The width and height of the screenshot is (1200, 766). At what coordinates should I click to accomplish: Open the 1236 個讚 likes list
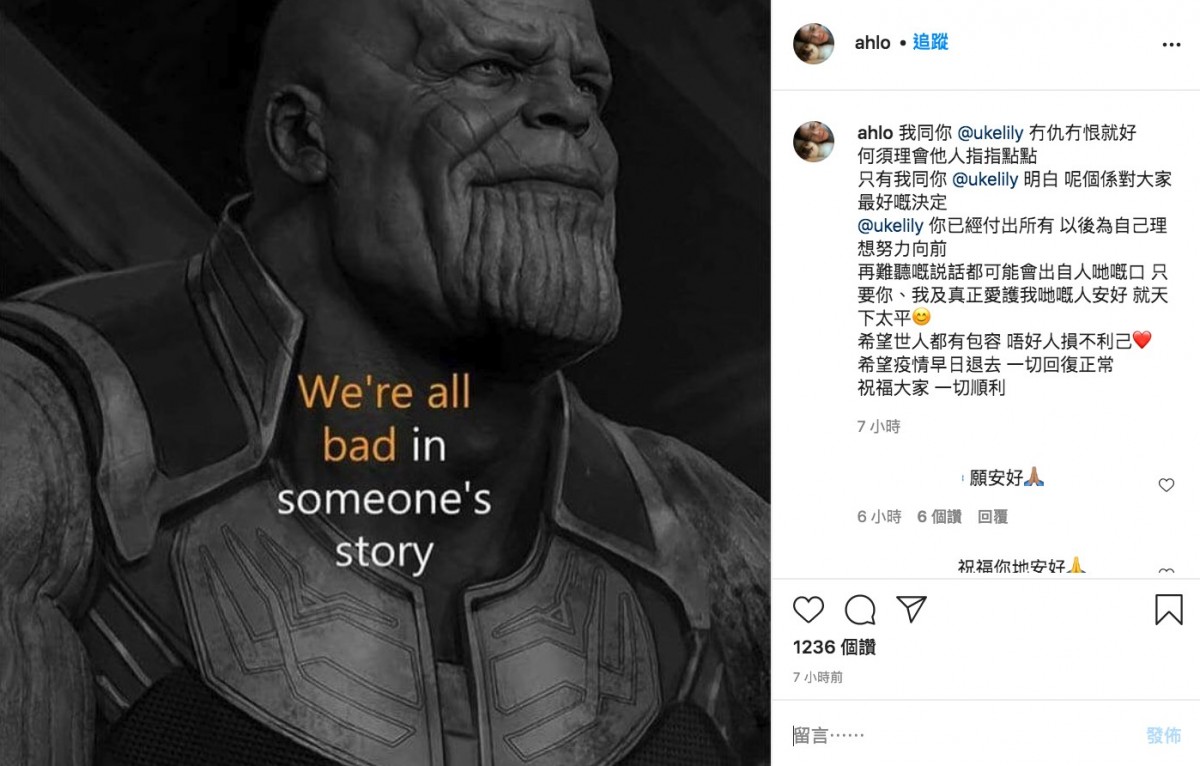(834, 647)
